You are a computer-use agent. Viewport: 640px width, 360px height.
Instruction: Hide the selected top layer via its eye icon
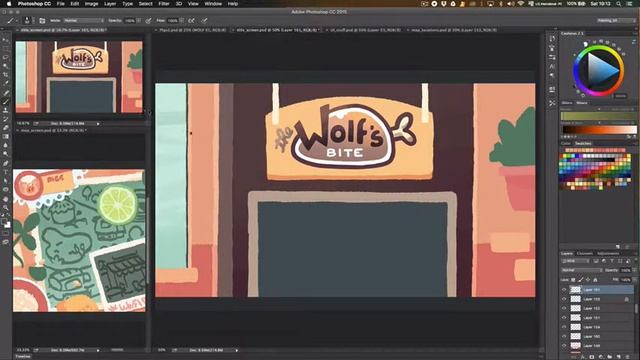(x=564, y=290)
